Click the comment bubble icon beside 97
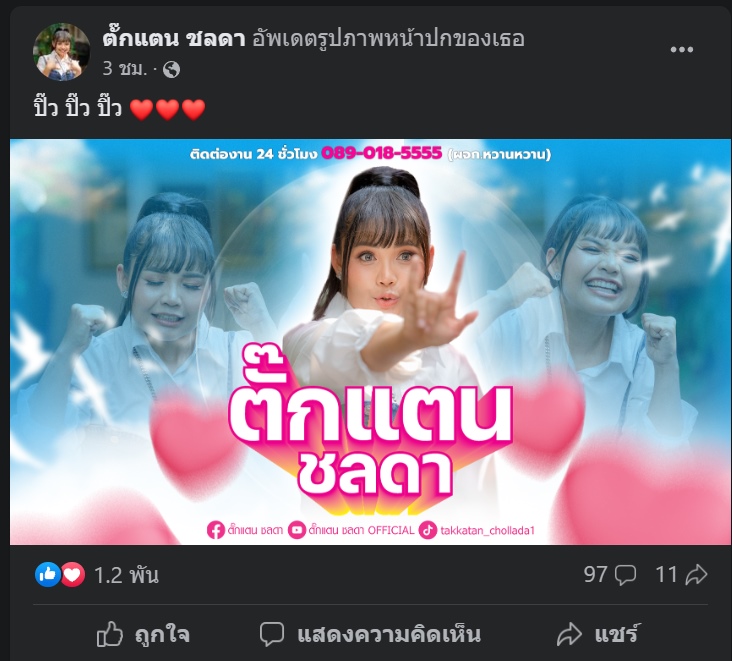 click(625, 575)
